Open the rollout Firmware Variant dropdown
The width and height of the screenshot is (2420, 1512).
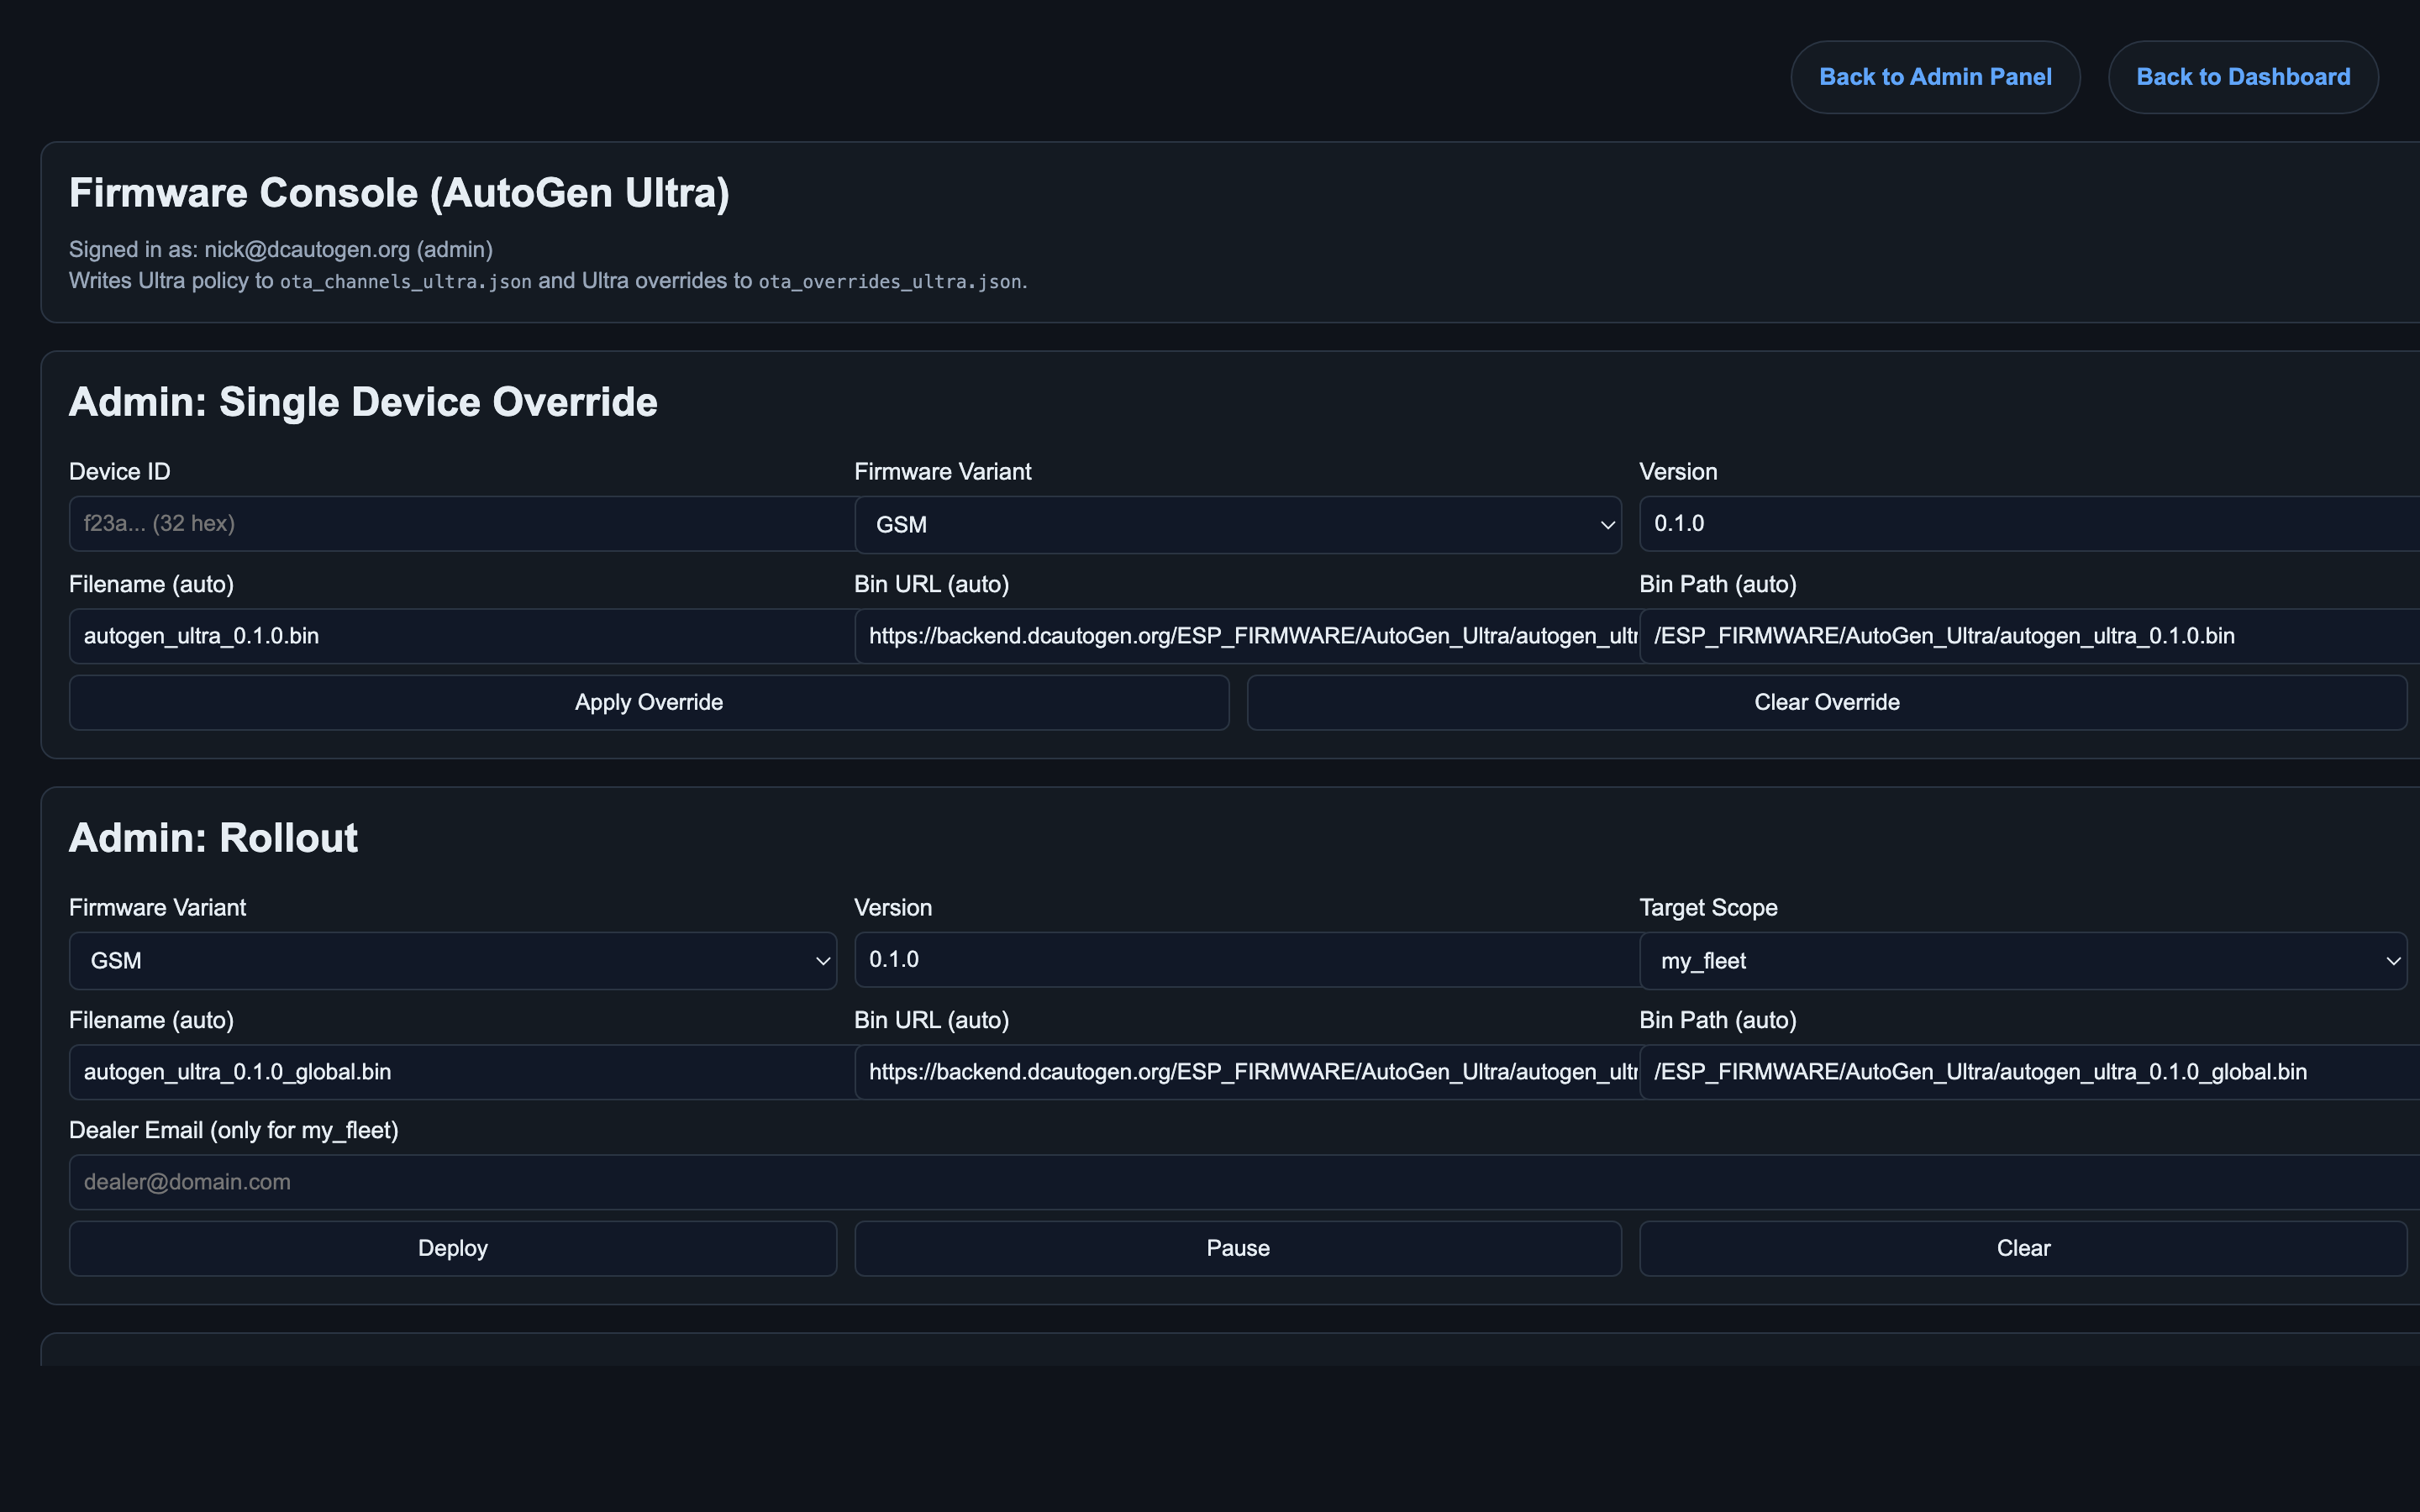click(x=453, y=961)
